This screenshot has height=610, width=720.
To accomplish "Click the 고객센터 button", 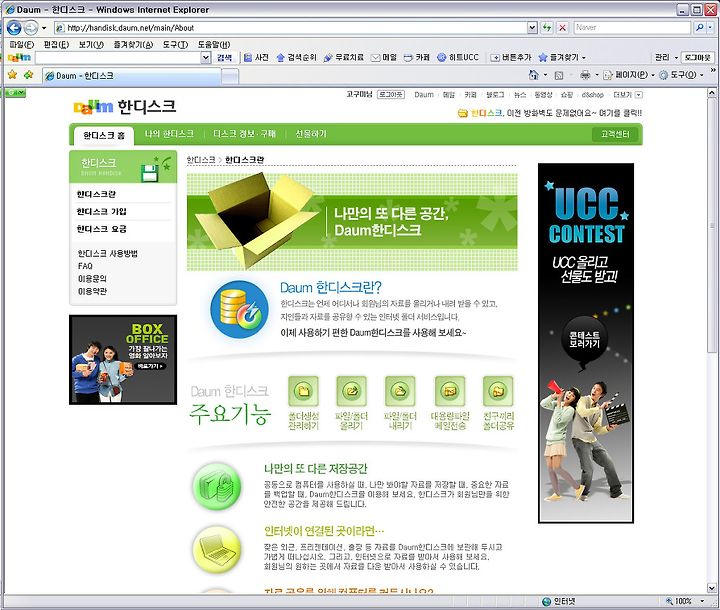I will tap(615, 134).
